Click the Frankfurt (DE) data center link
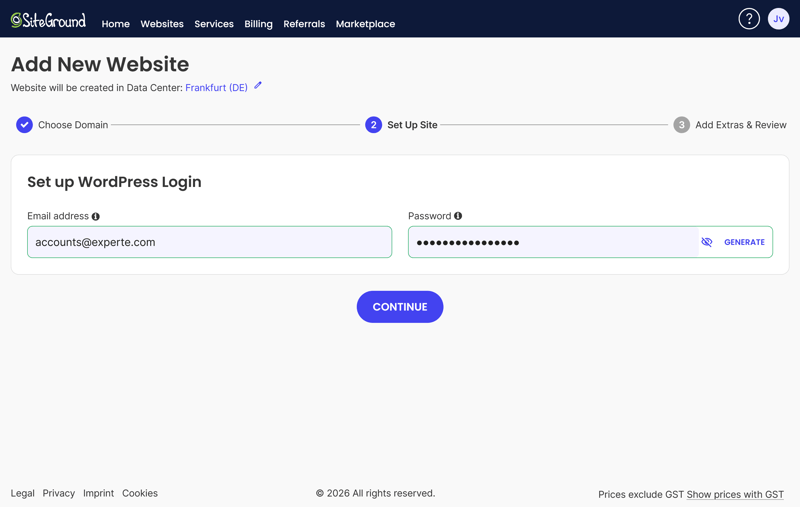 (216, 88)
